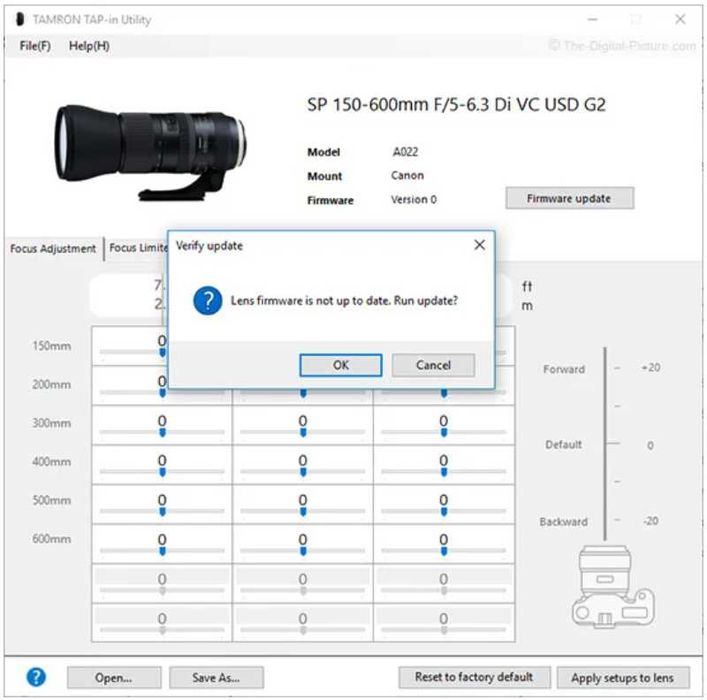Close the TAMRON TAP-in Utility window

coord(680,19)
